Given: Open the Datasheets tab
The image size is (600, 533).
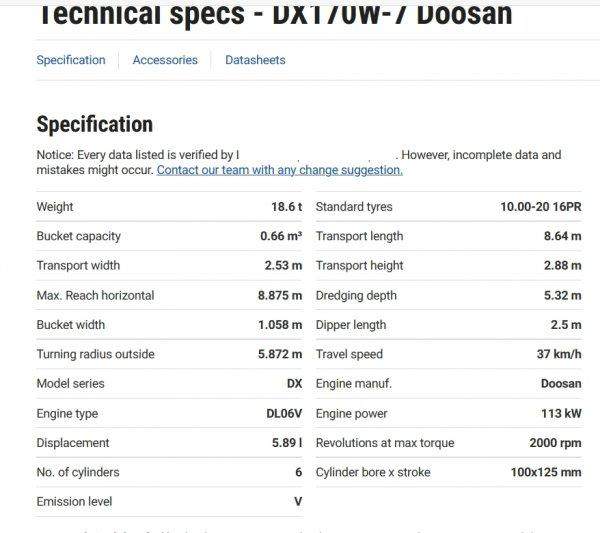Looking at the screenshot, I should coord(255,60).
